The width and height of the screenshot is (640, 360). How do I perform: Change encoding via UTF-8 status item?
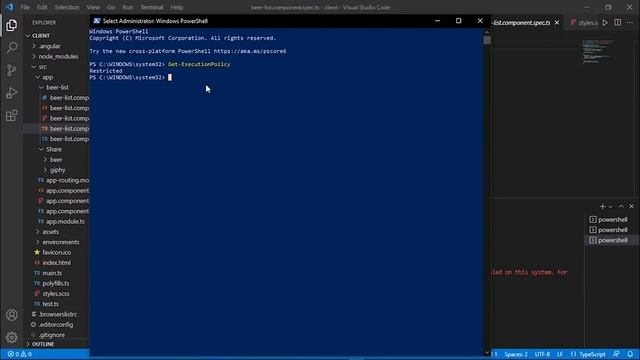(542, 354)
